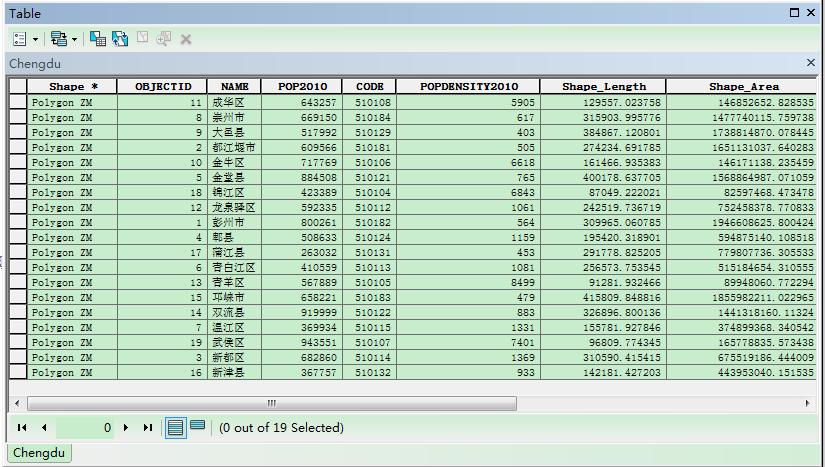Select the row selector for OBJECTID 11
825x467 pixels.
(18, 102)
